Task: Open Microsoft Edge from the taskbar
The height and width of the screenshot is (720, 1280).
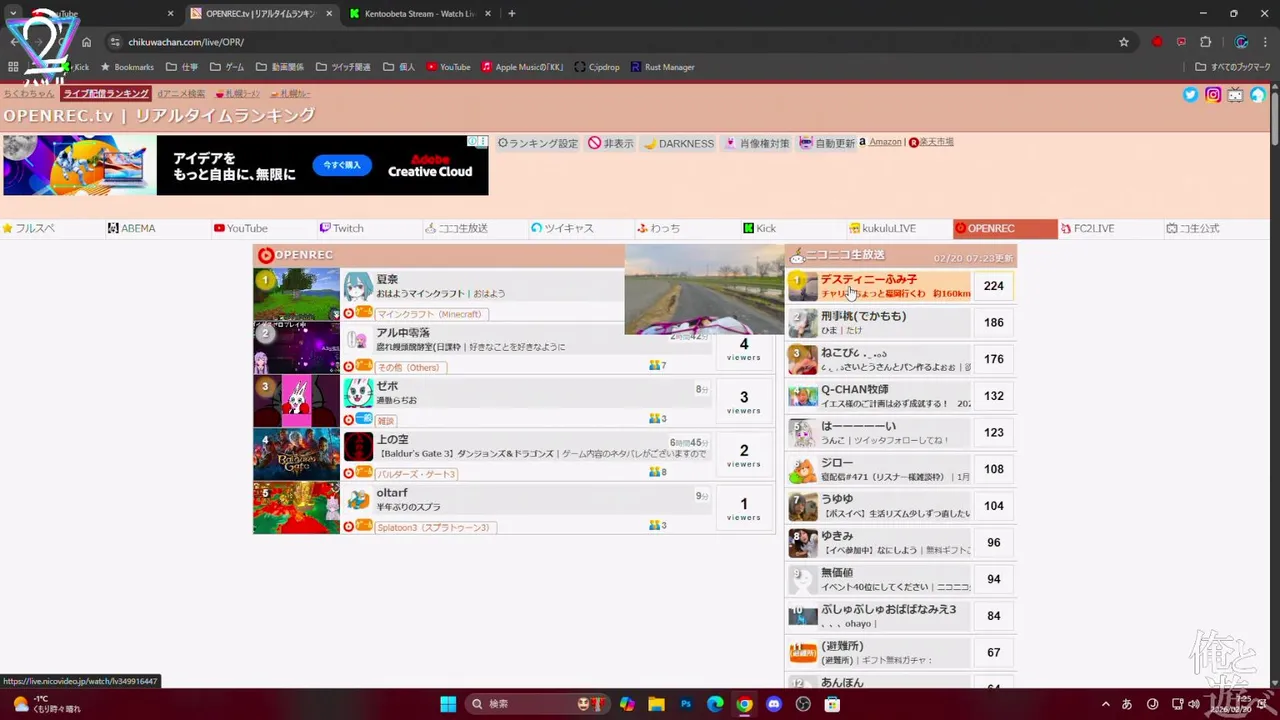Action: click(x=715, y=704)
